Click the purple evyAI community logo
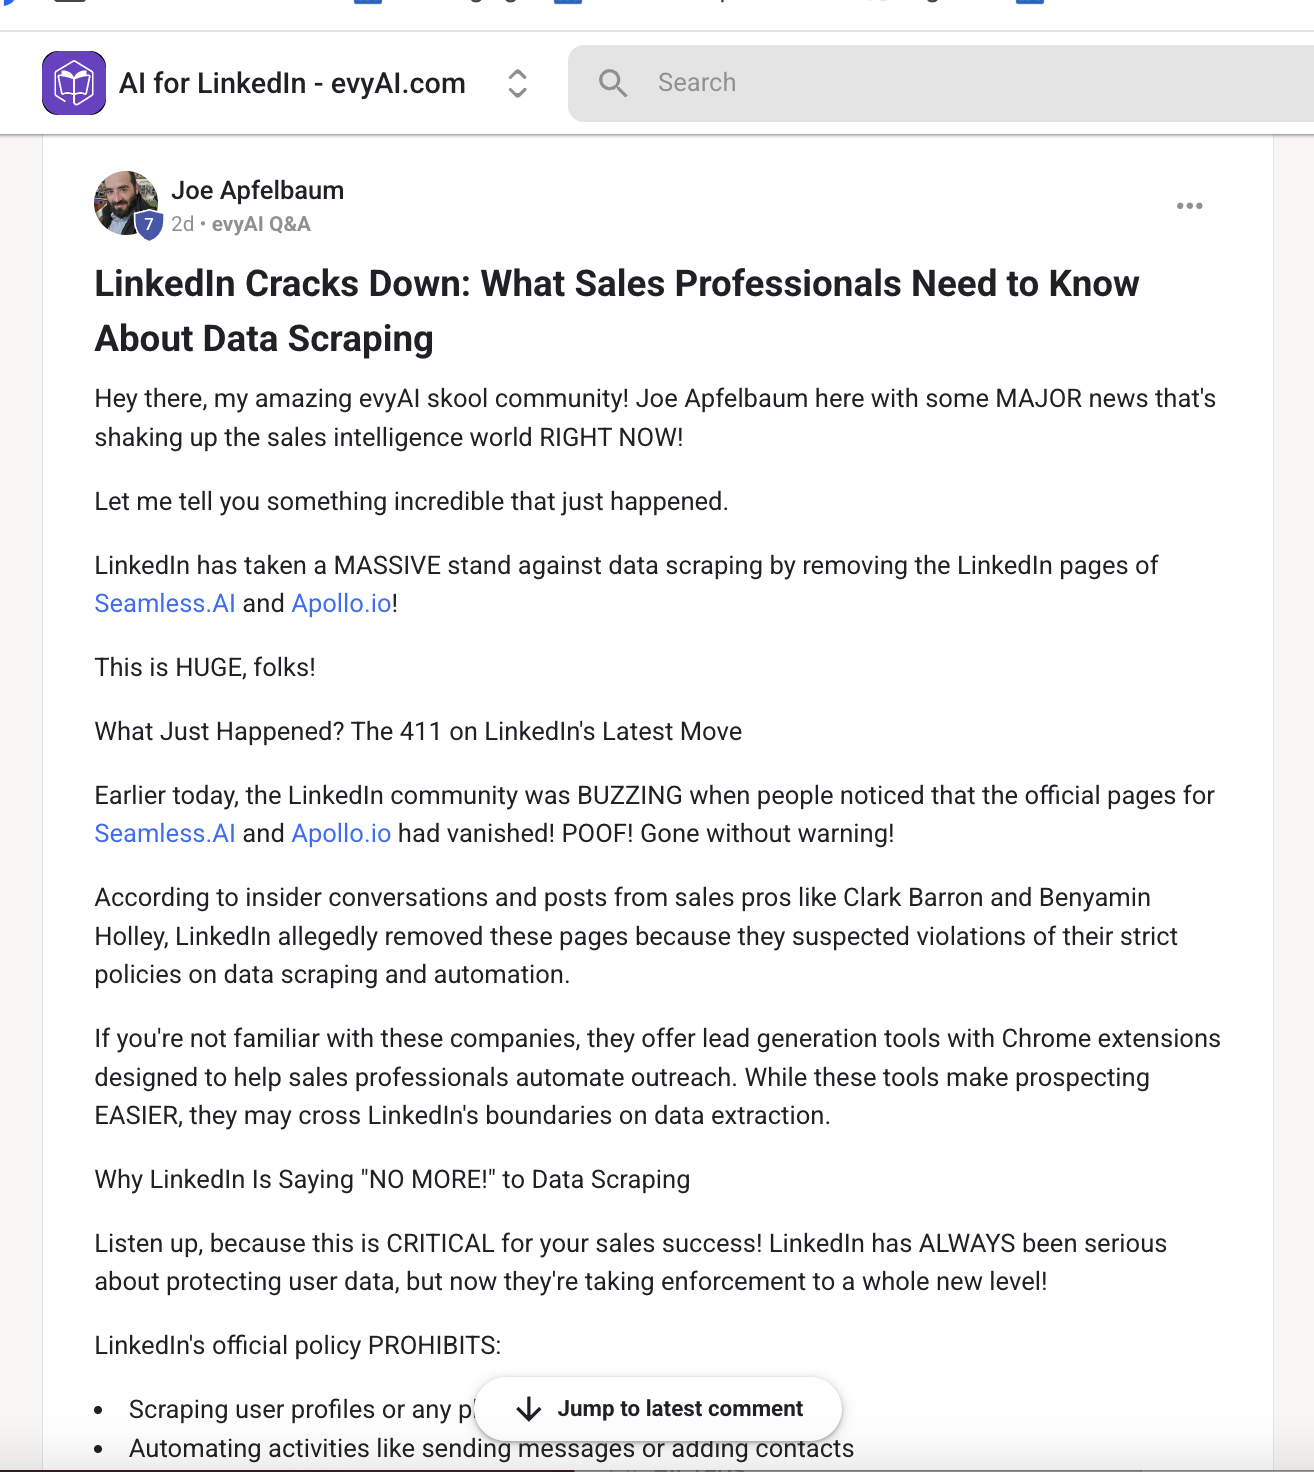The width and height of the screenshot is (1314, 1472). [73, 82]
